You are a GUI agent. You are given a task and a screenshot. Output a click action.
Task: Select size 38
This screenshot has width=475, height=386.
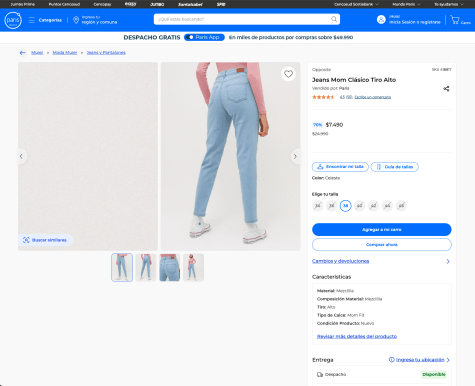pyautogui.click(x=346, y=206)
